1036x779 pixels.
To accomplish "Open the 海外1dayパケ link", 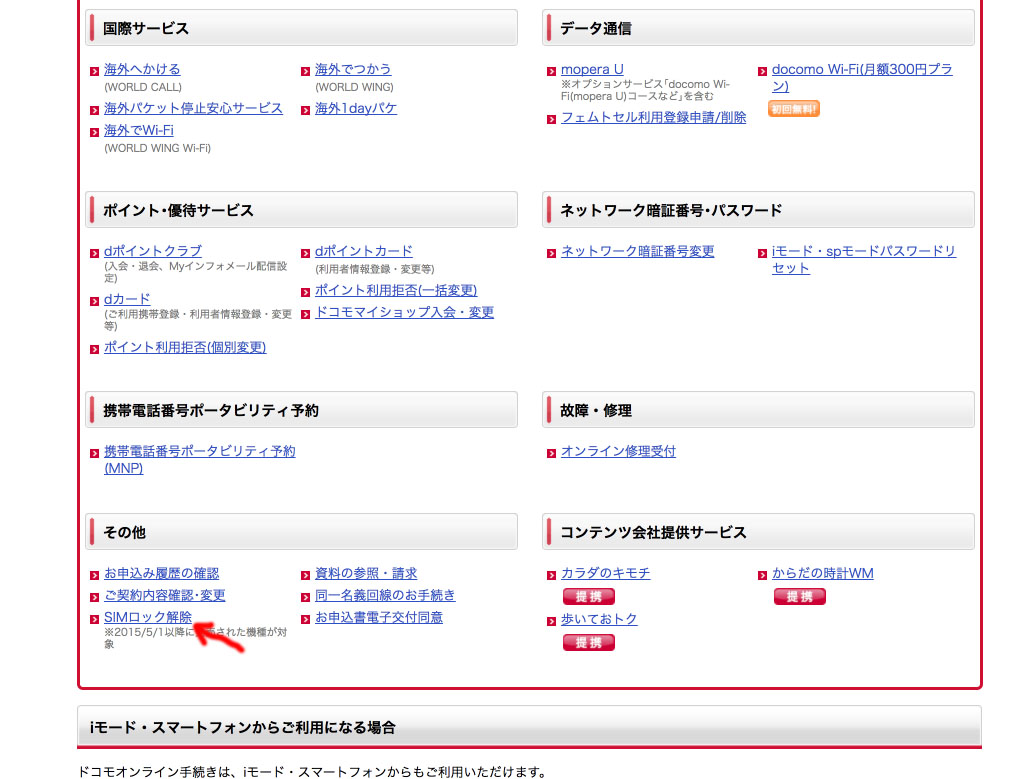I will [x=355, y=108].
